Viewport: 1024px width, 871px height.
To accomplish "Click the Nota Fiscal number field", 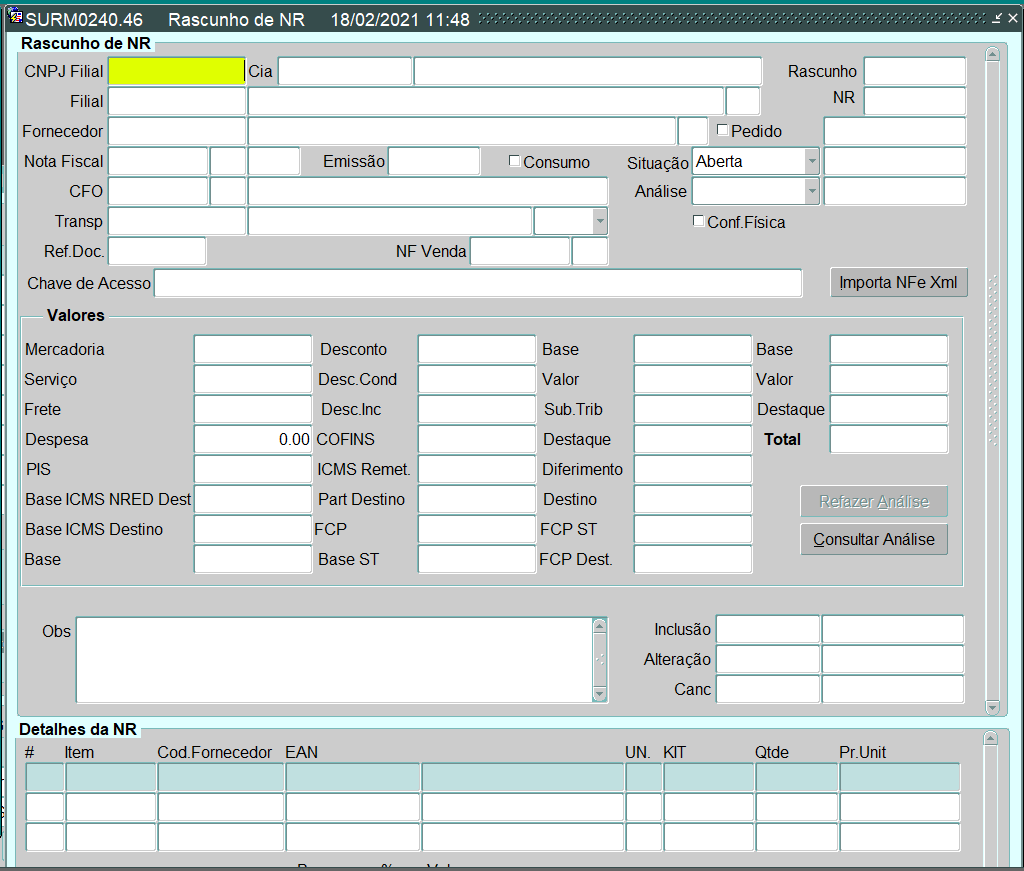I will [158, 161].
